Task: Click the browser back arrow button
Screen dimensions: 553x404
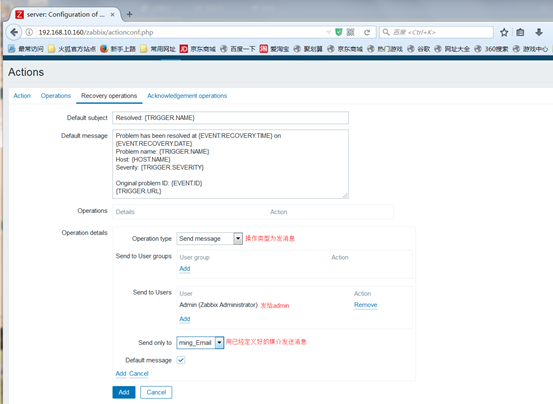Action: pyautogui.click(x=14, y=32)
